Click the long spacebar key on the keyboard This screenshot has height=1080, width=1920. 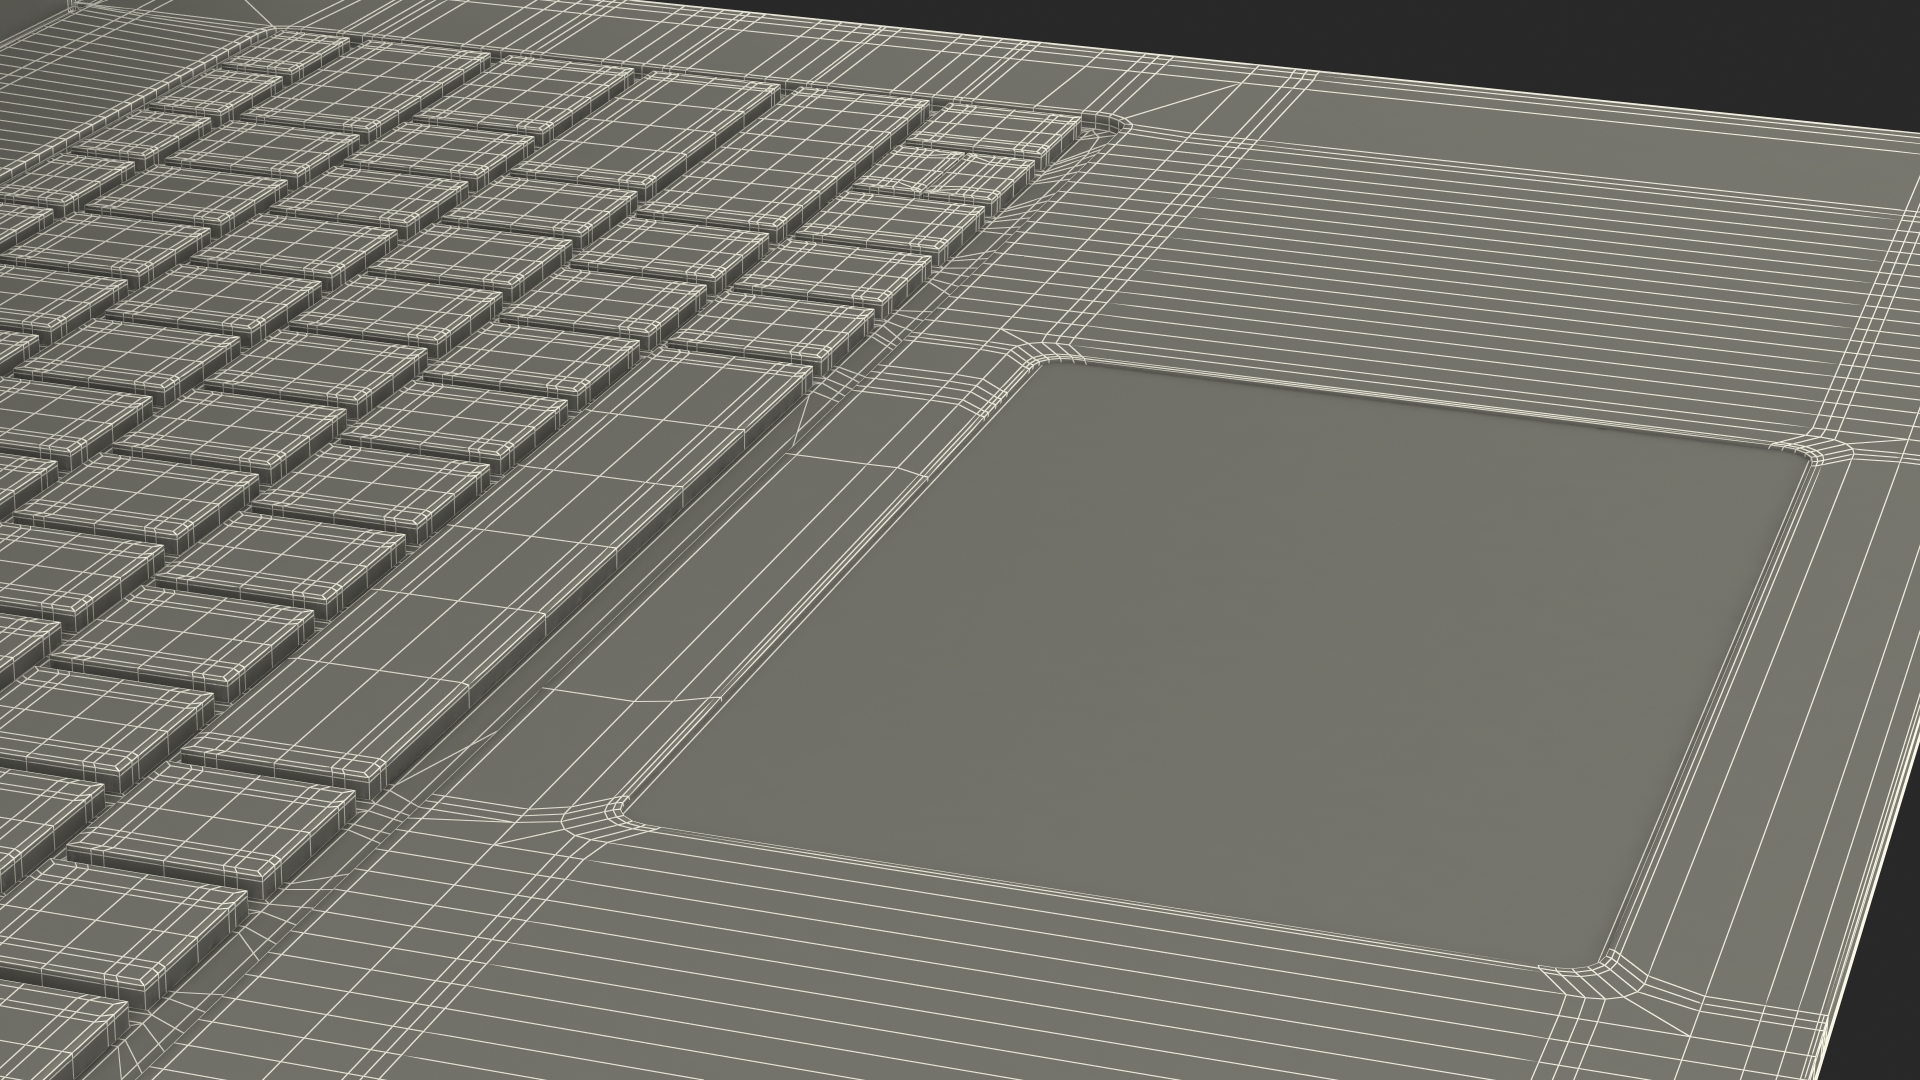pos(500,570)
